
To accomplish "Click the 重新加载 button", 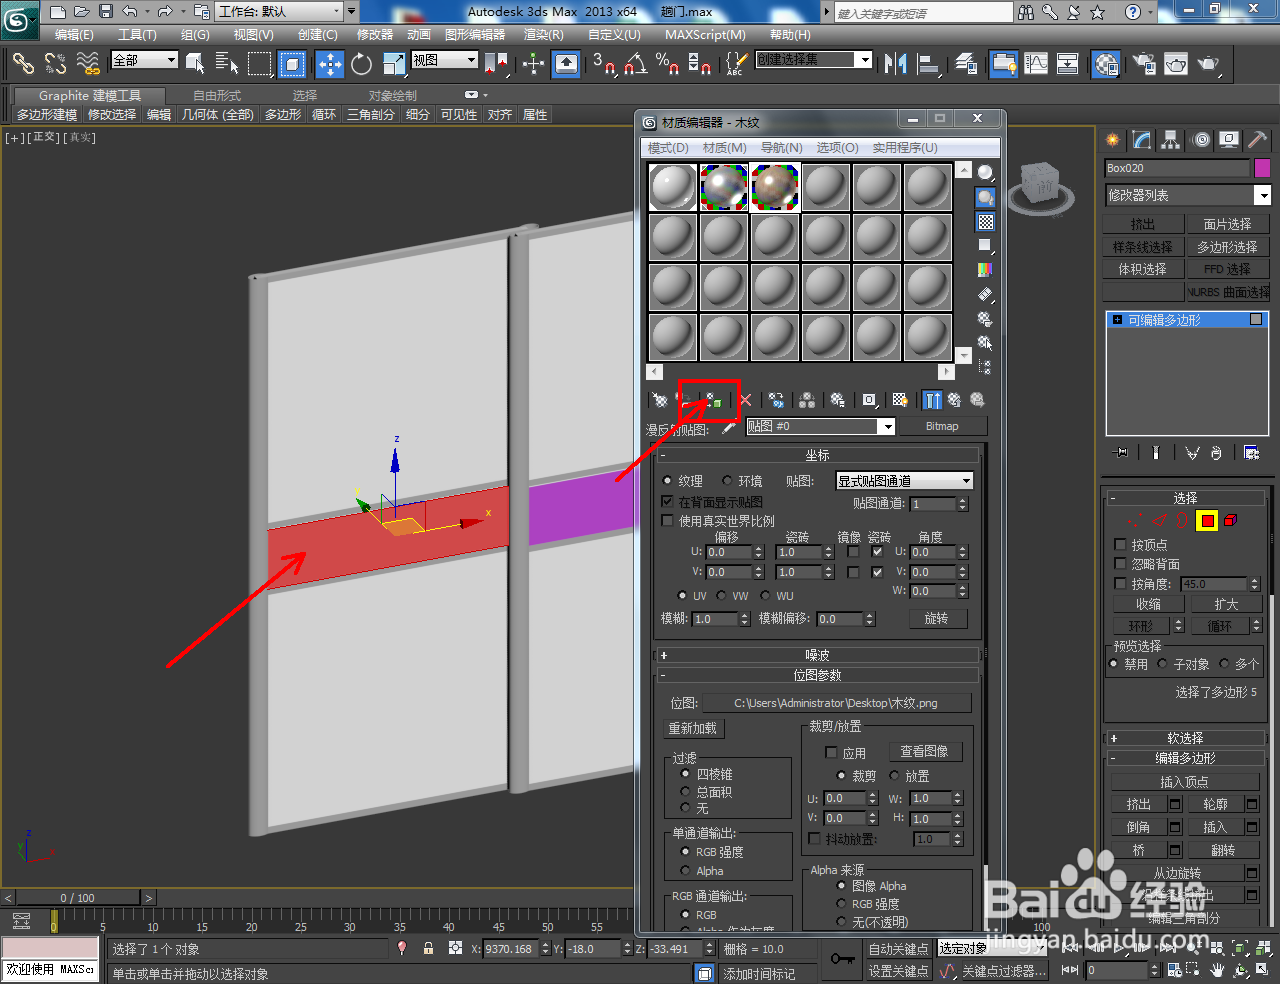I will pos(693,729).
